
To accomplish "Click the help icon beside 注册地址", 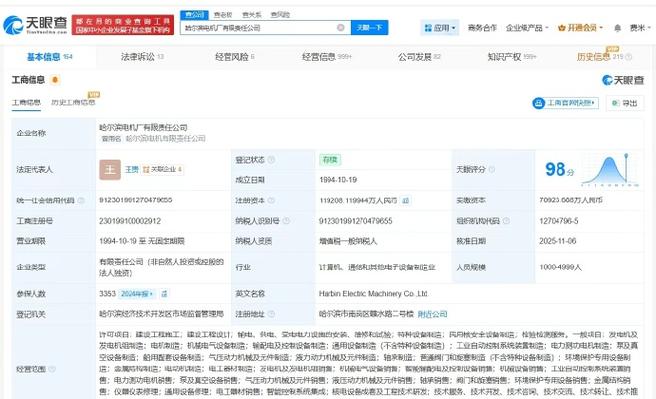I will pyautogui.click(x=271, y=314).
